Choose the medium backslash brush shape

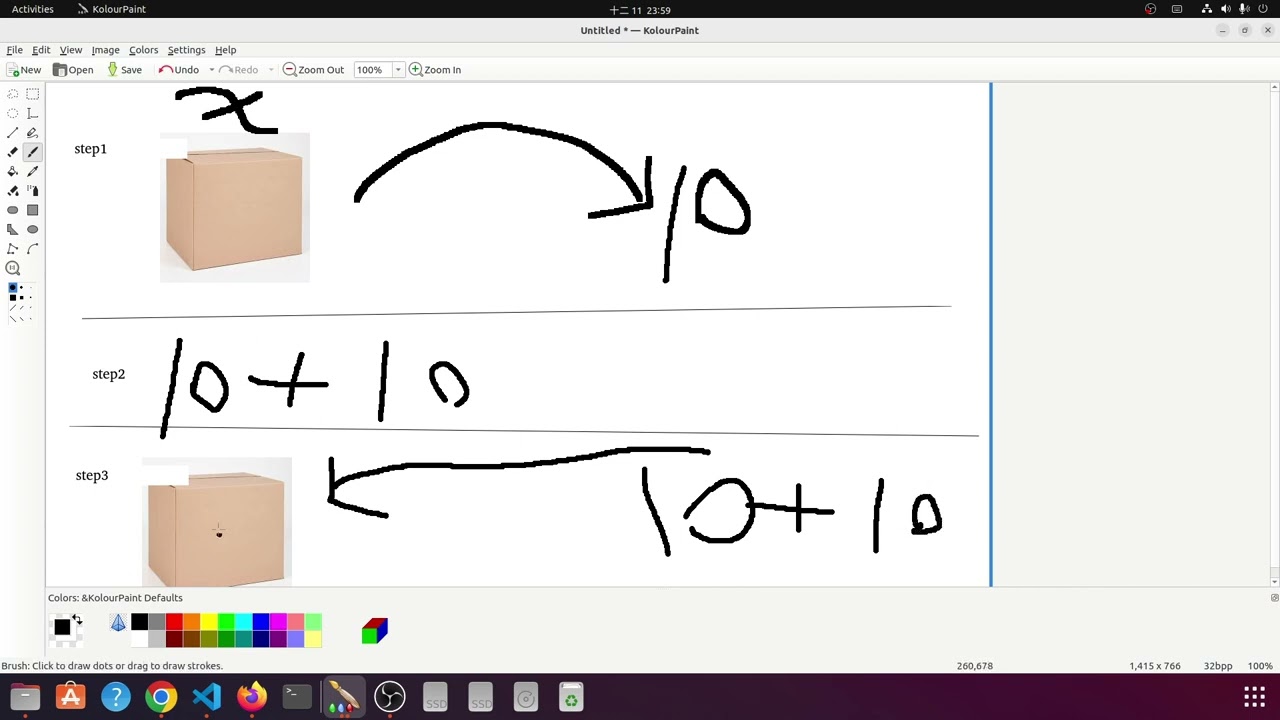coord(22,318)
